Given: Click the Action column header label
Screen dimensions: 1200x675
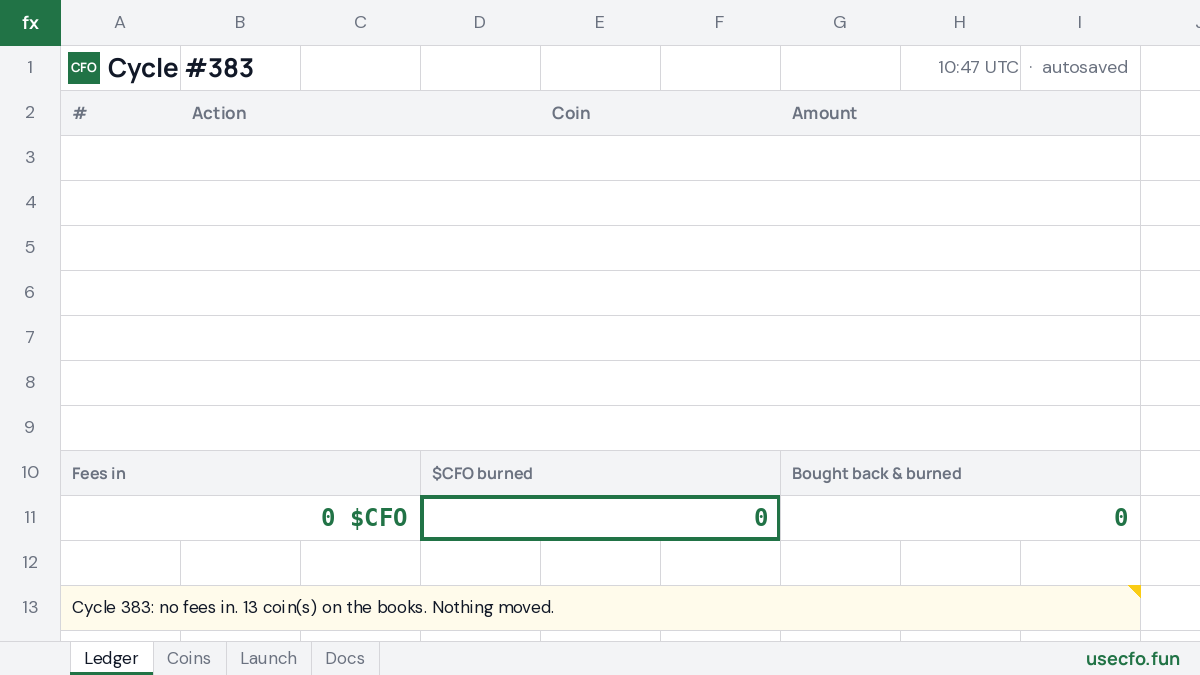Looking at the screenshot, I should (219, 113).
